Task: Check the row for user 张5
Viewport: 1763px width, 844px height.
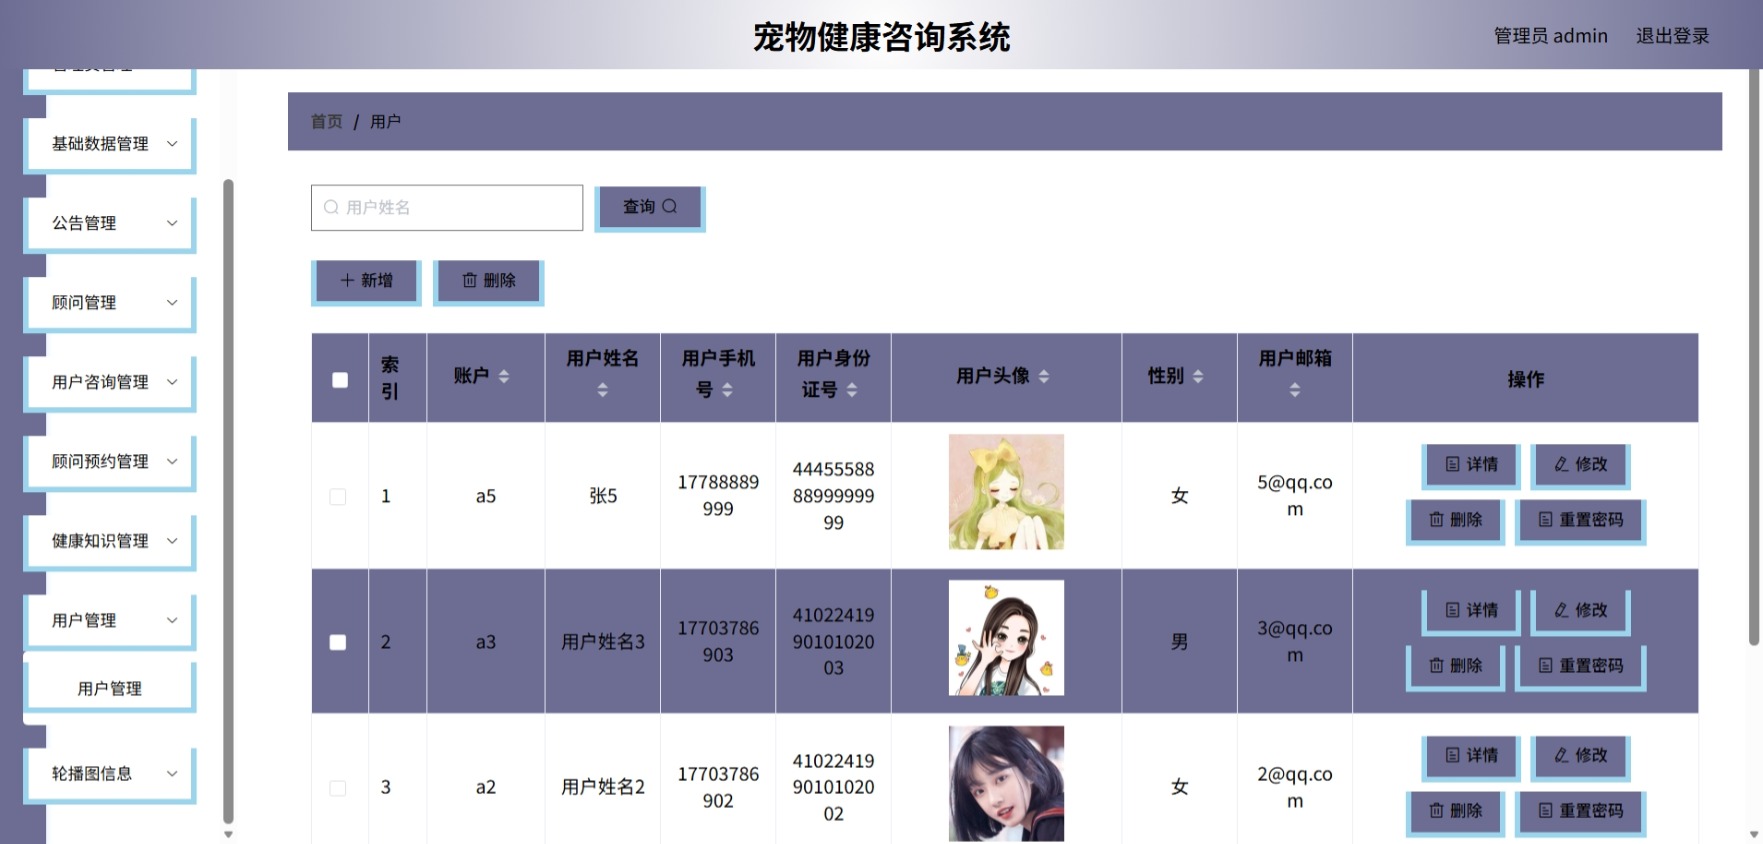Action: (x=338, y=497)
